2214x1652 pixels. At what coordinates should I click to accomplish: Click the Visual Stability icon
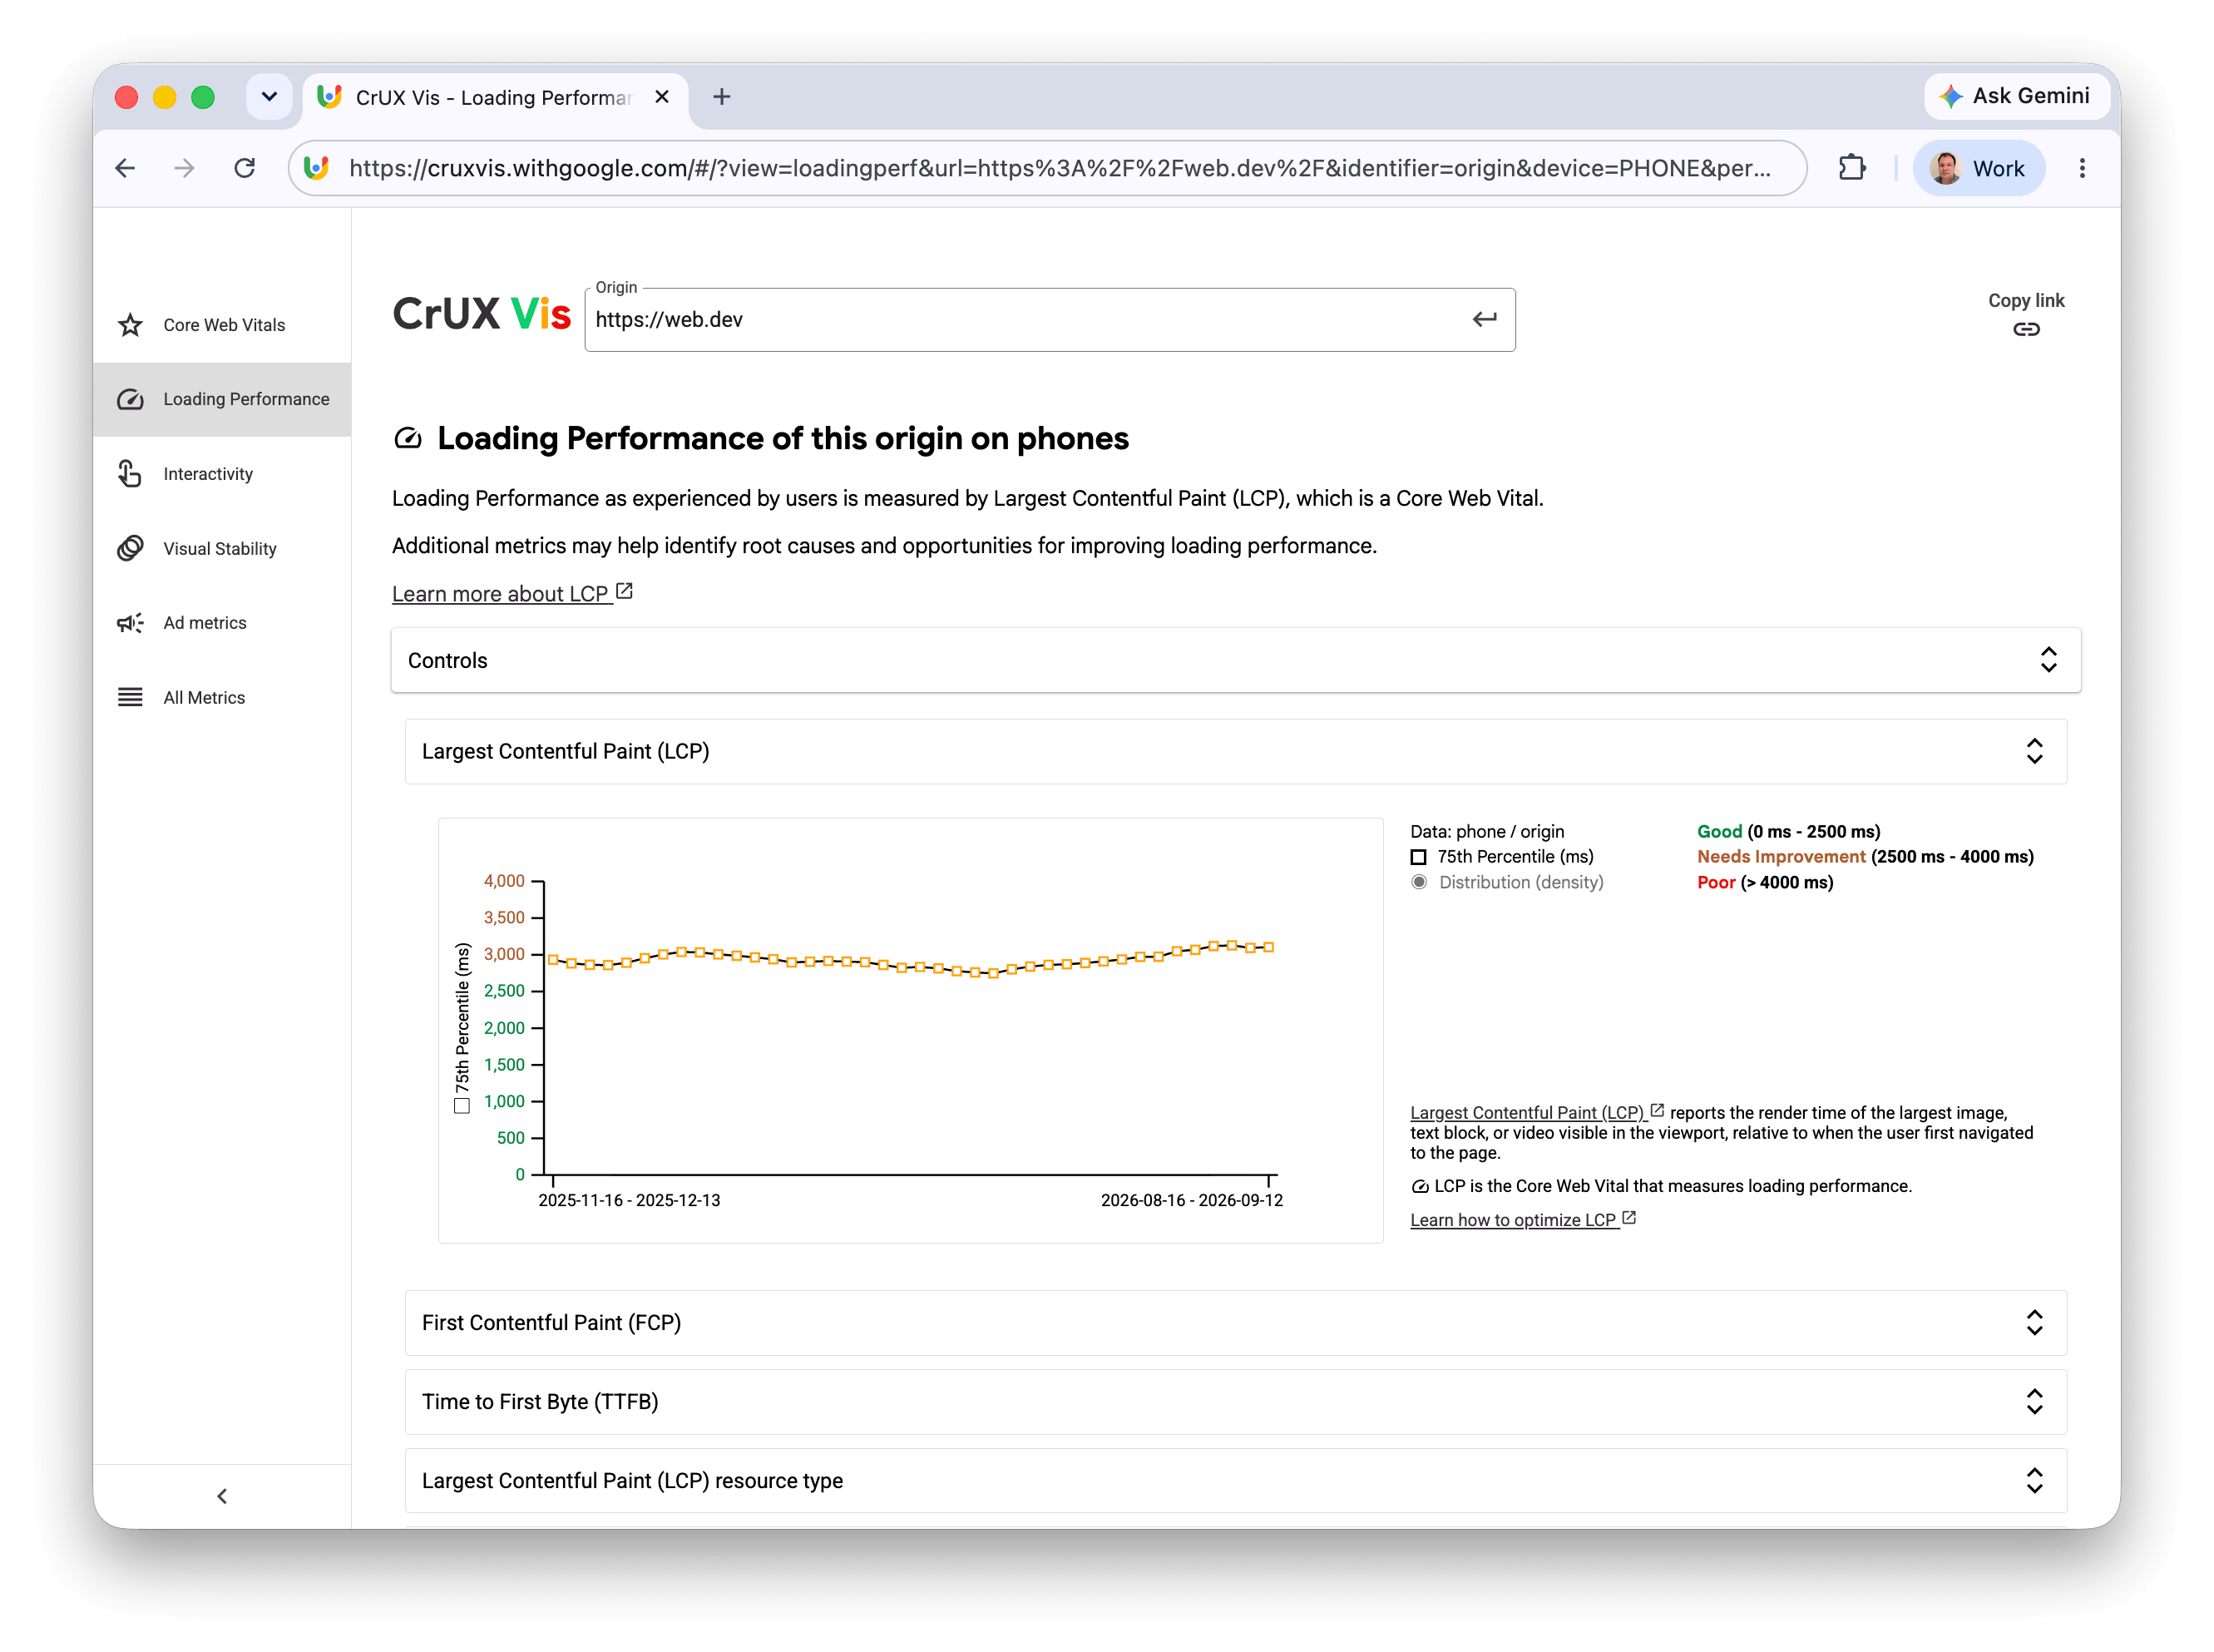(x=130, y=548)
